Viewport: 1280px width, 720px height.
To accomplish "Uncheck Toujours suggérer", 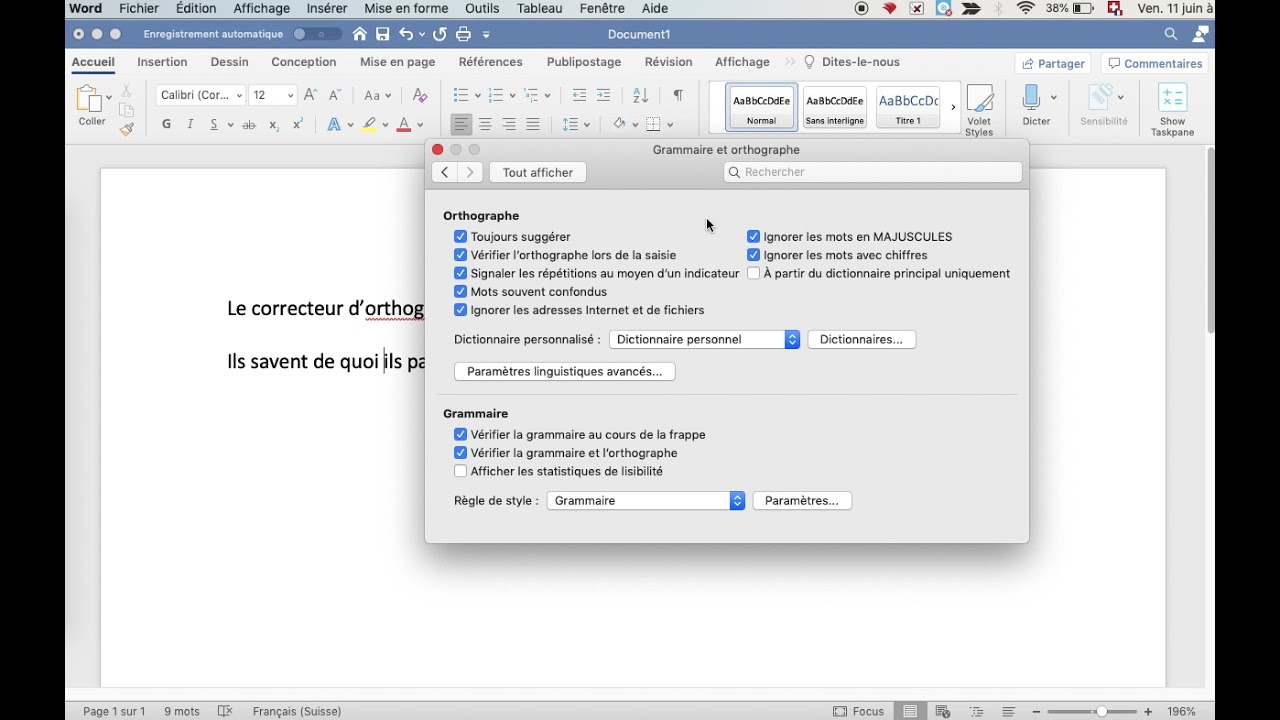I will 461,237.
